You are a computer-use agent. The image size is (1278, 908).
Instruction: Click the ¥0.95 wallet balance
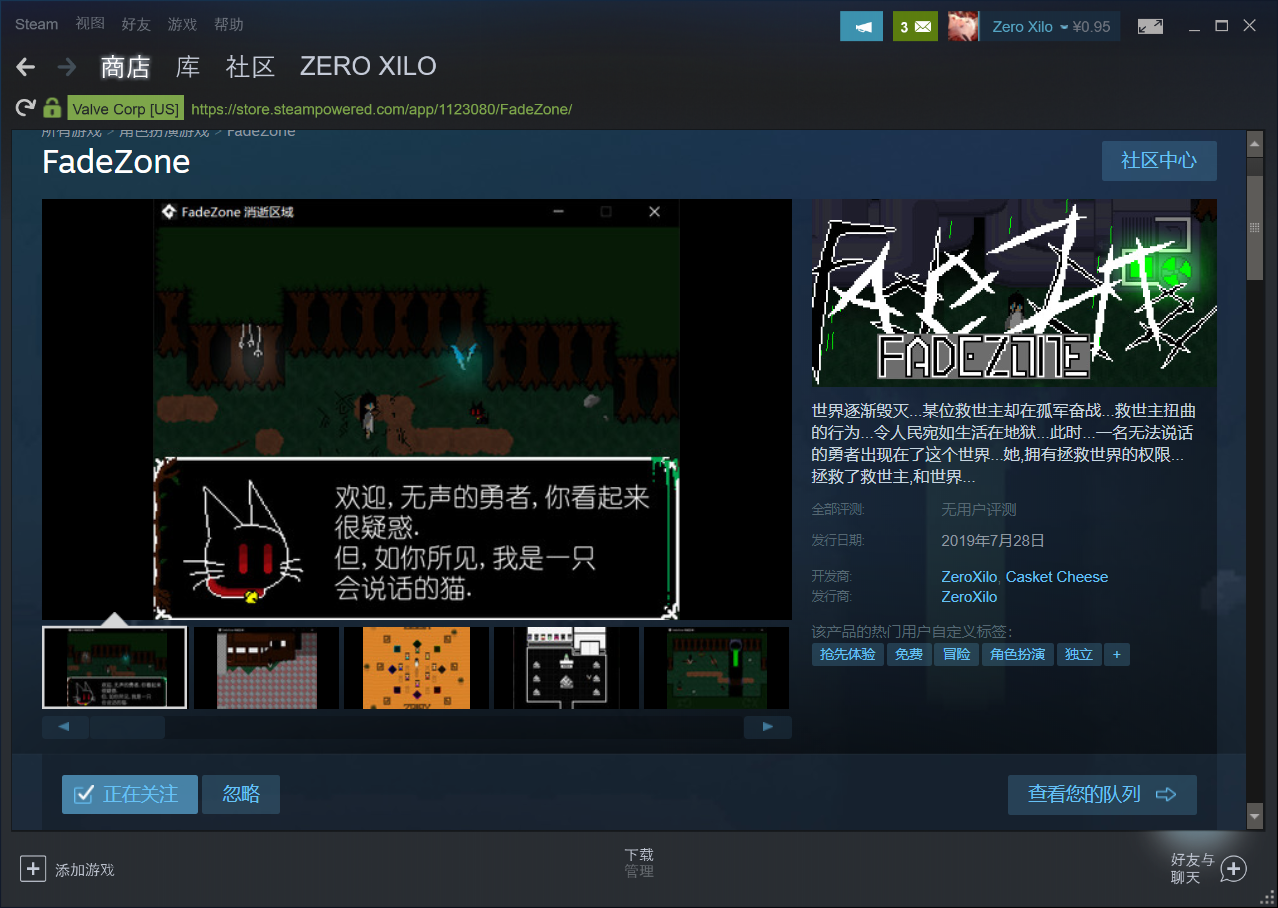pyautogui.click(x=1091, y=27)
